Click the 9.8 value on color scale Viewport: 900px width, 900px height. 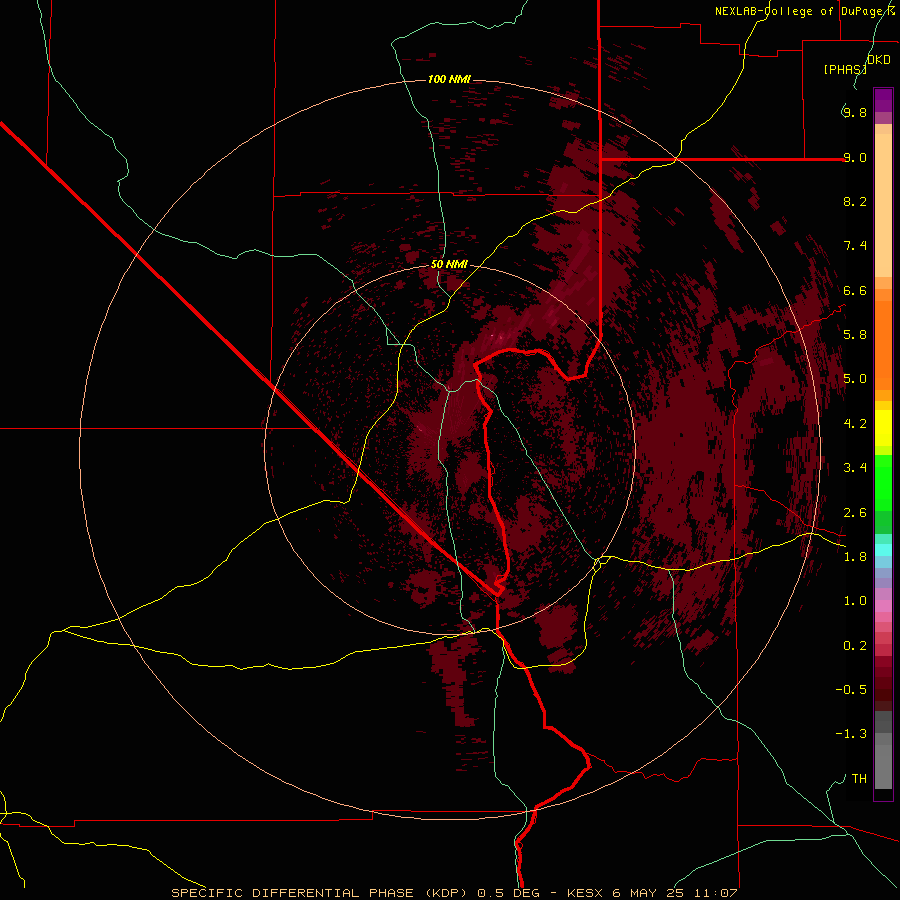855,112
